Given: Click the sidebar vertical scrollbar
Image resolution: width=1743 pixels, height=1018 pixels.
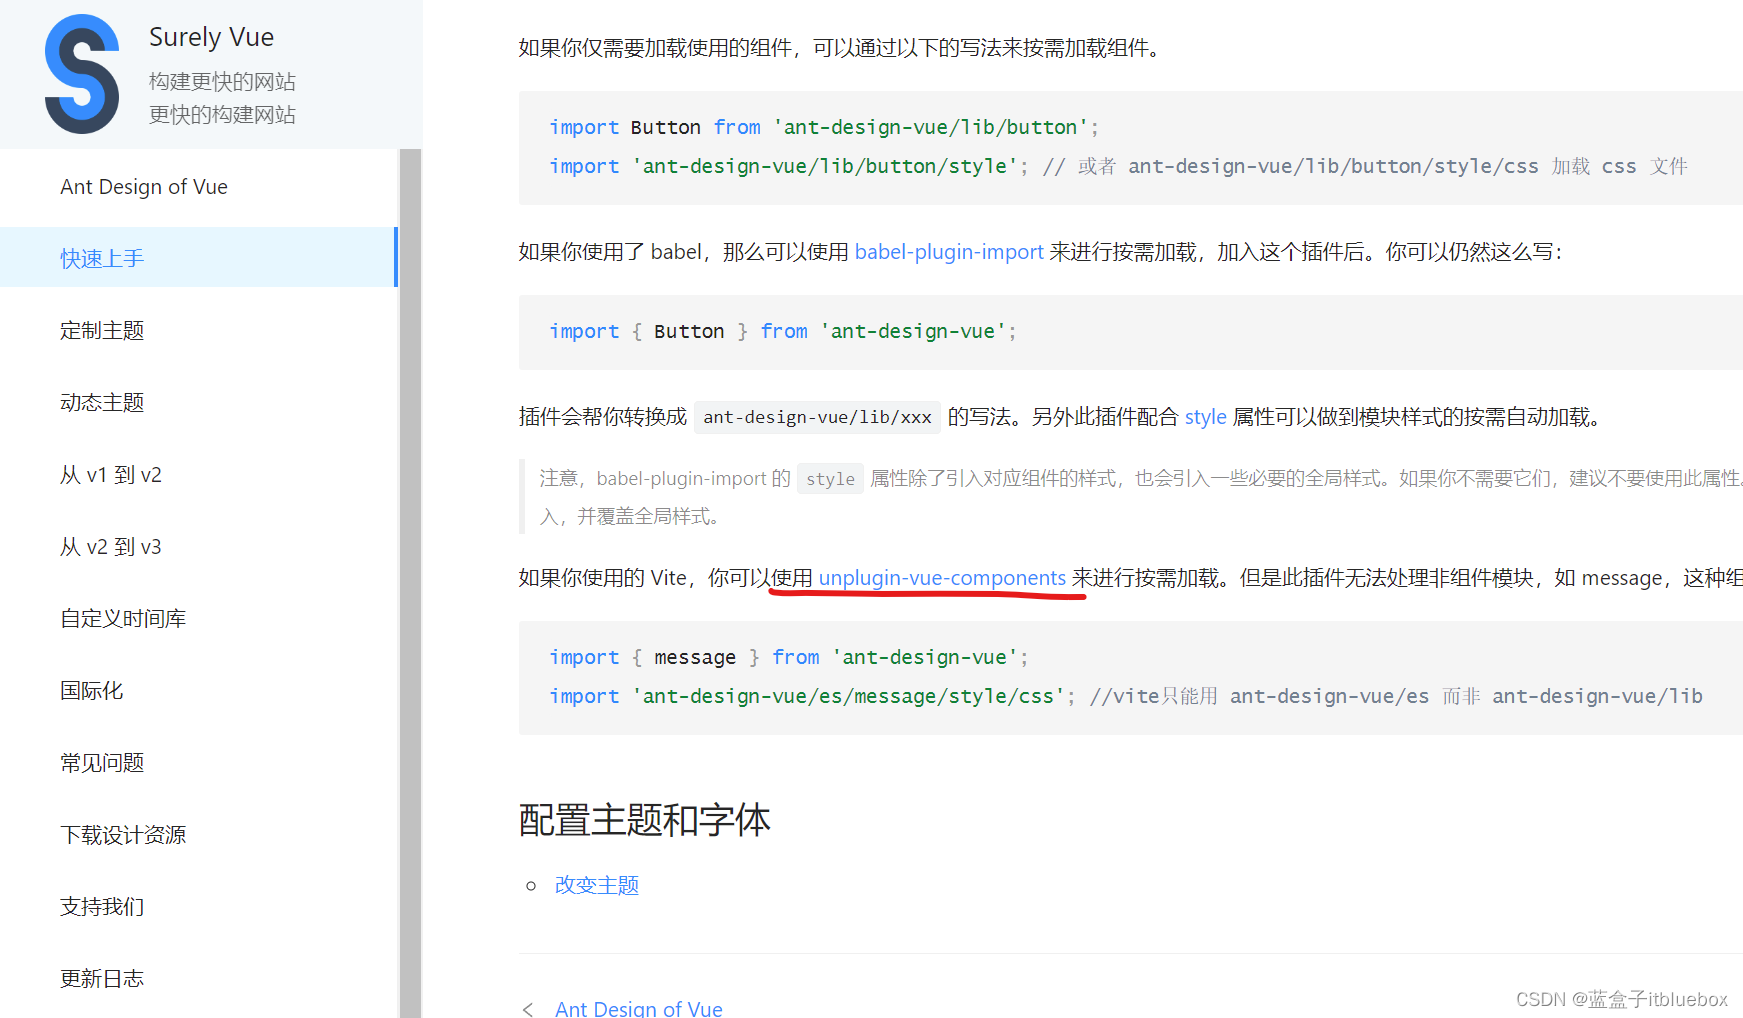Looking at the screenshot, I should click(410, 583).
